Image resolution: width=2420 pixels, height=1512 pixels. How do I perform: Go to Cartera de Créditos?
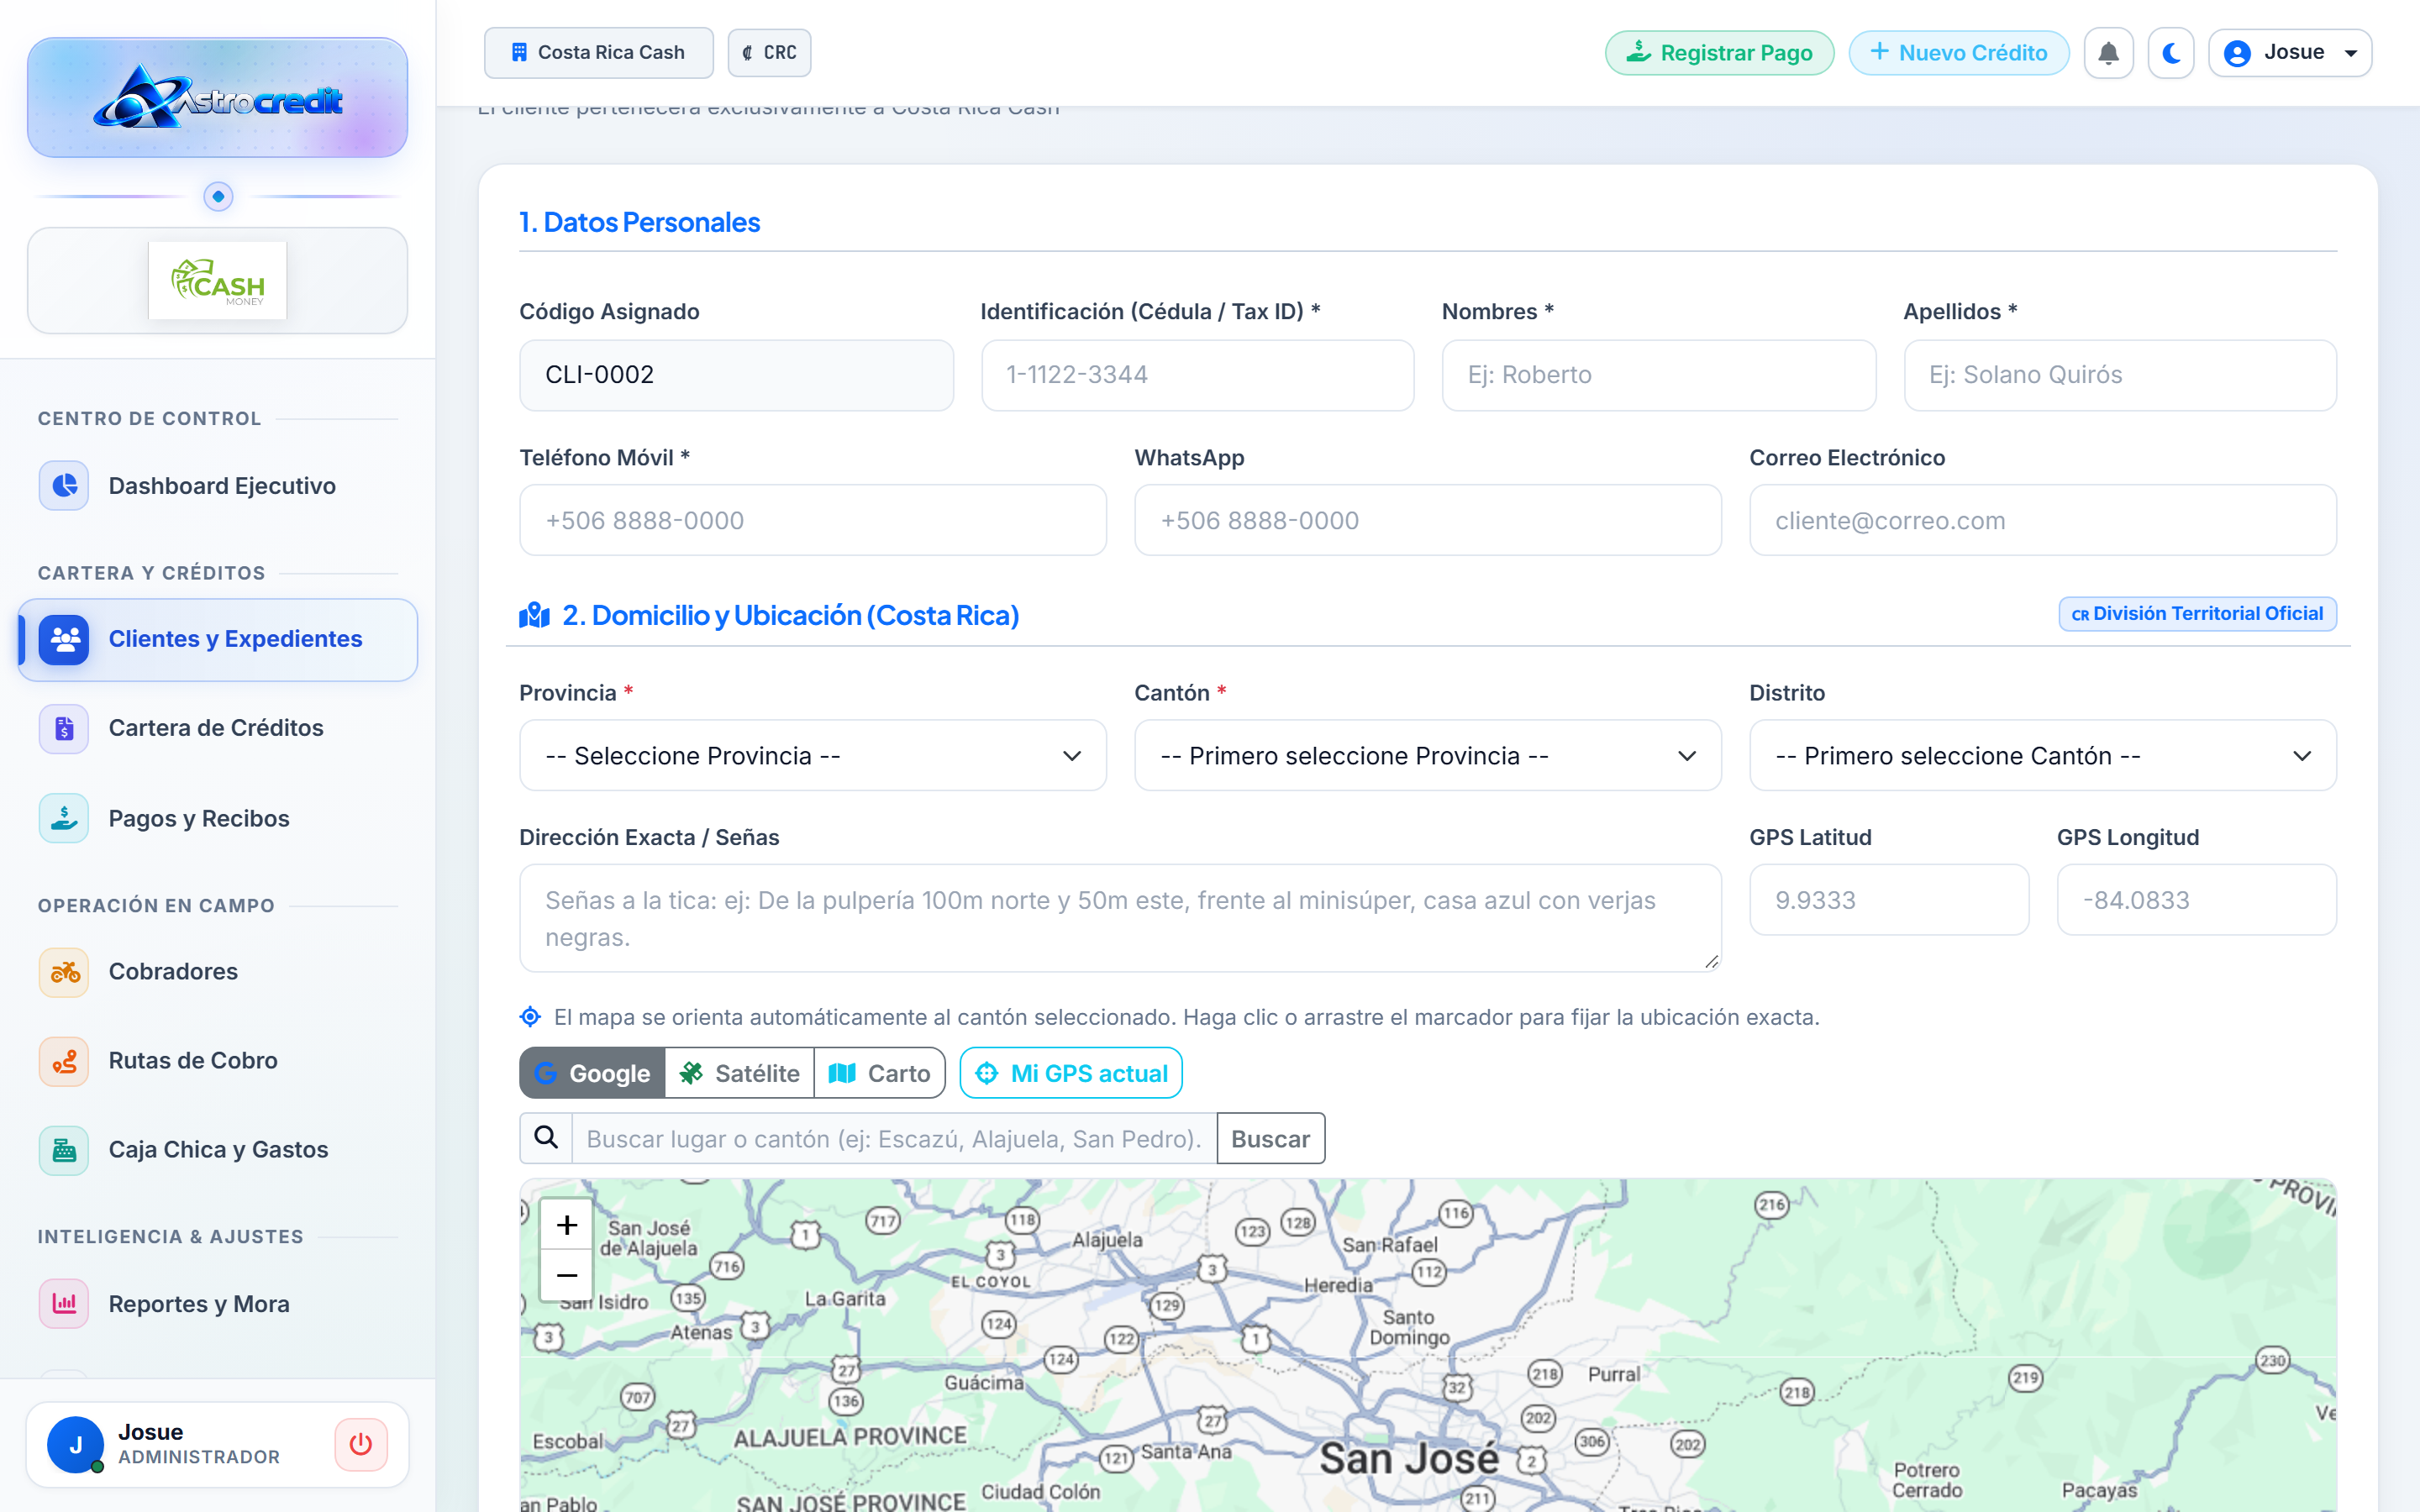pos(218,728)
